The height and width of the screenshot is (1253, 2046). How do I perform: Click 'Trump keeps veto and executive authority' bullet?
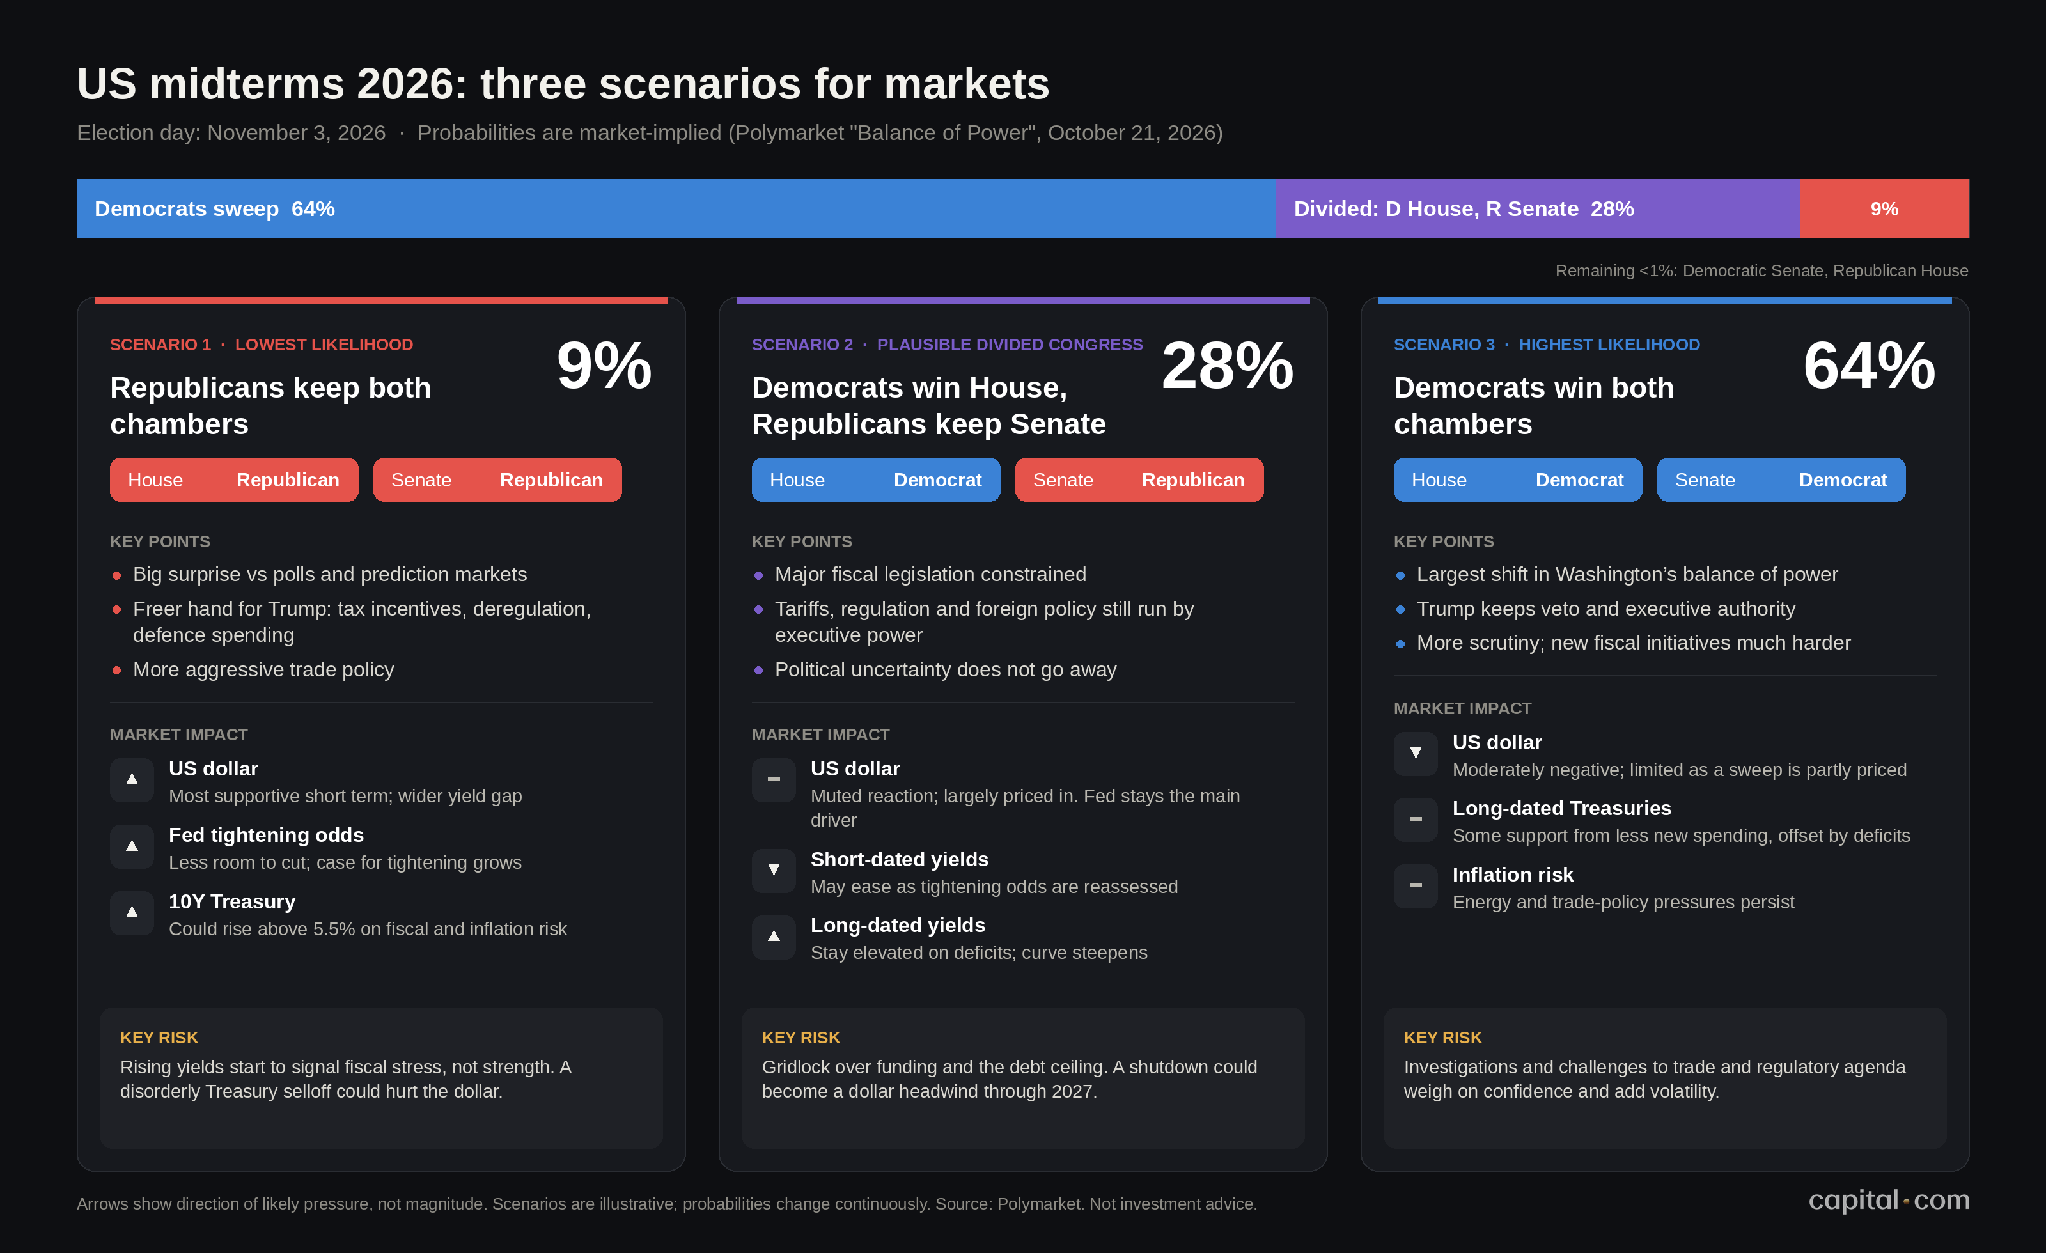click(1606, 609)
